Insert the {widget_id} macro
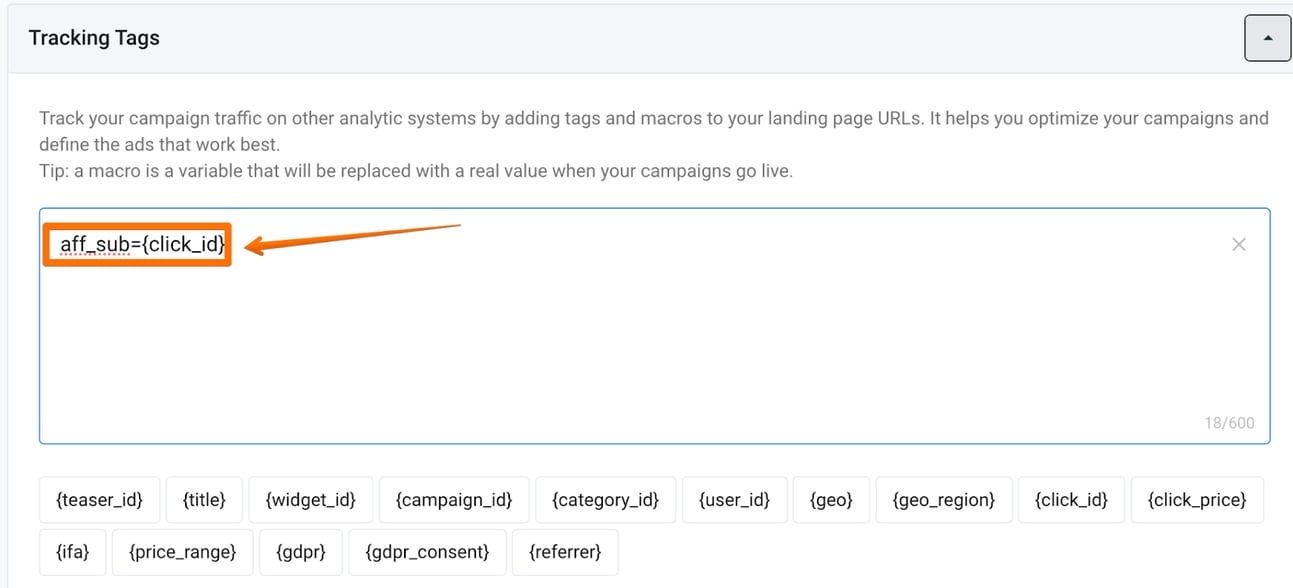Image resolution: width=1293 pixels, height=588 pixels. 311,499
